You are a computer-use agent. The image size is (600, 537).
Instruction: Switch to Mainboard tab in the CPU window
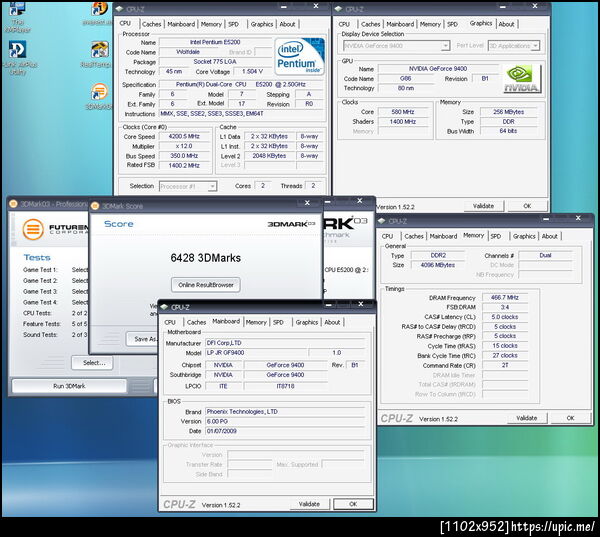point(181,24)
